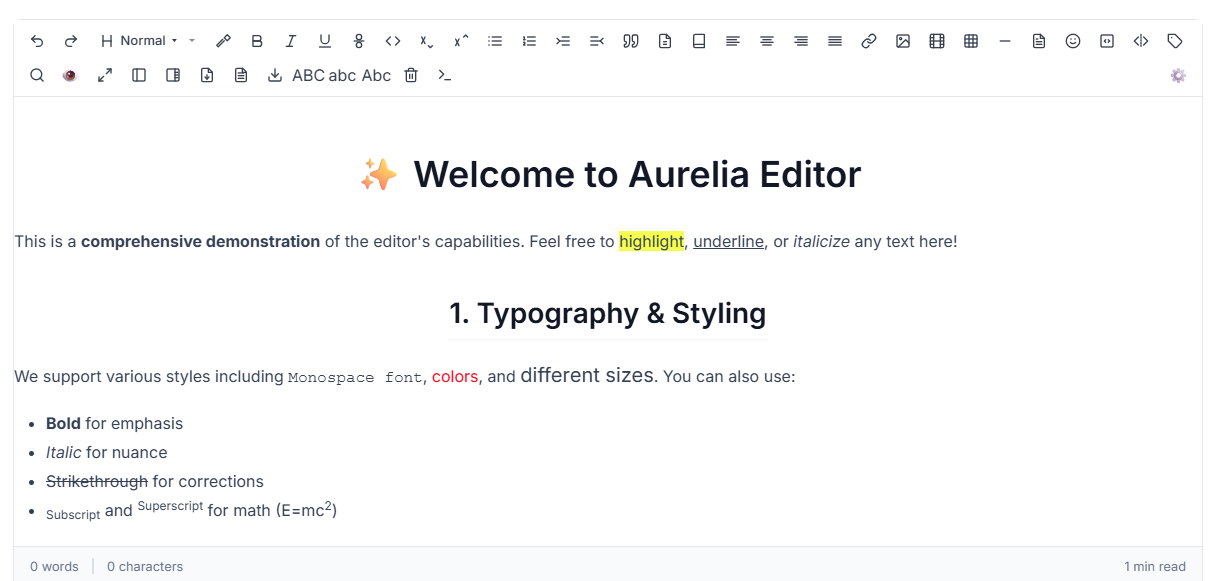This screenshot has height=581, width=1212.
Task: Expand the small gray arrow after Normal
Action: 192,41
